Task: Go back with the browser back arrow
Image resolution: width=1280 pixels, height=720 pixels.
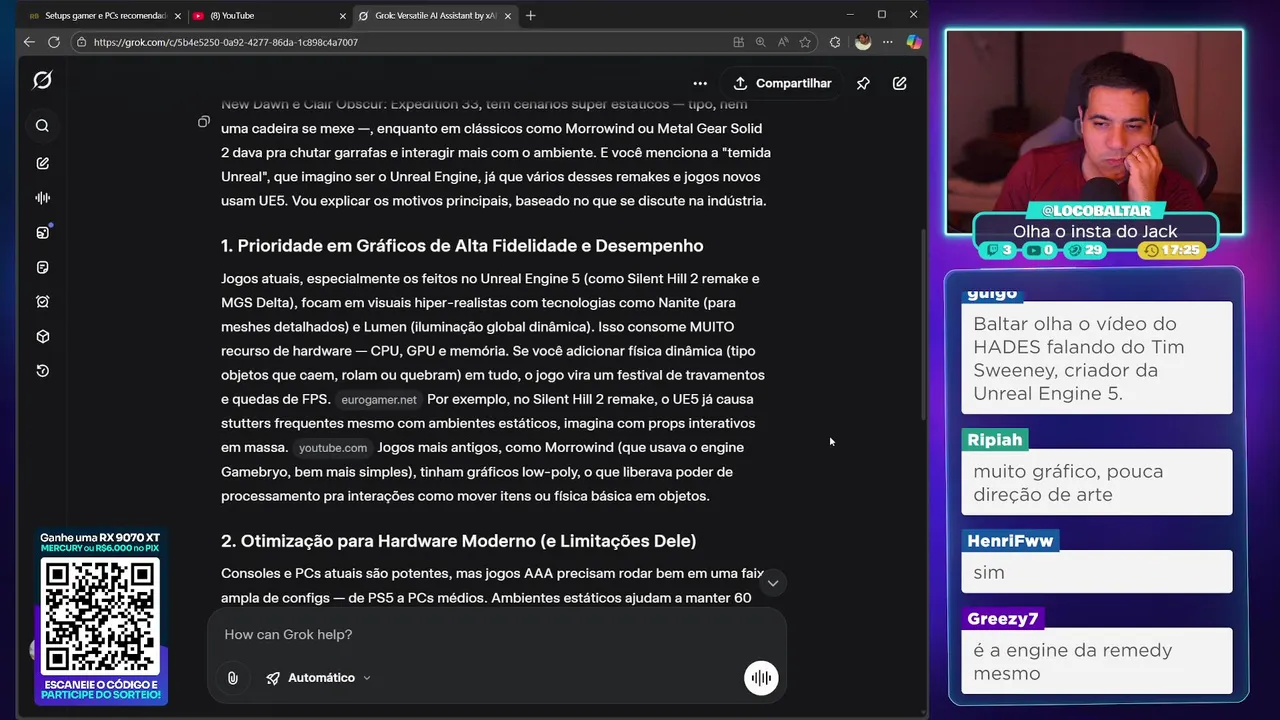Action: pos(29,42)
